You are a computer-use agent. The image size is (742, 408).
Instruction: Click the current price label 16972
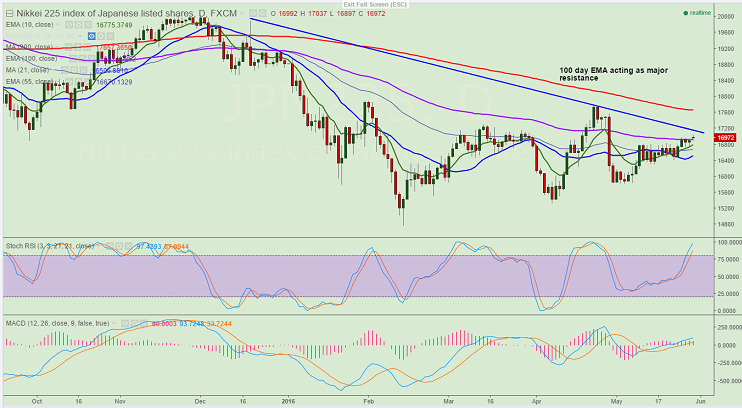(x=725, y=138)
